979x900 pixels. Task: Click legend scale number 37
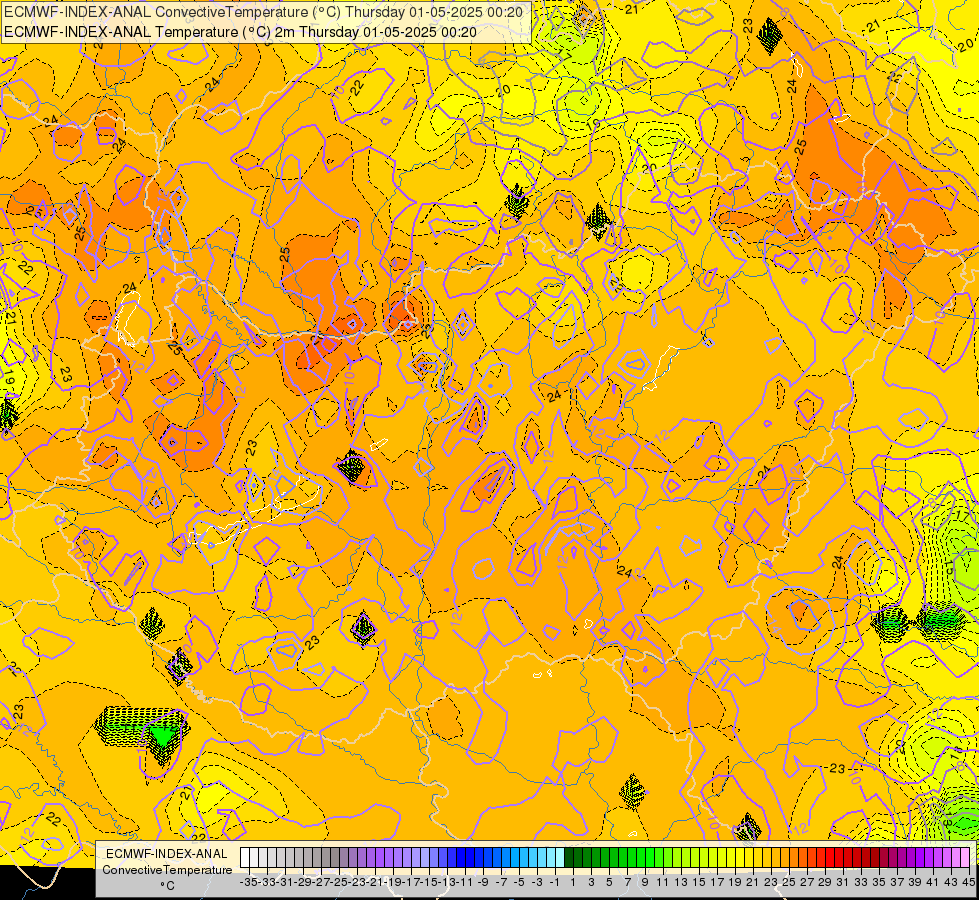click(x=897, y=882)
